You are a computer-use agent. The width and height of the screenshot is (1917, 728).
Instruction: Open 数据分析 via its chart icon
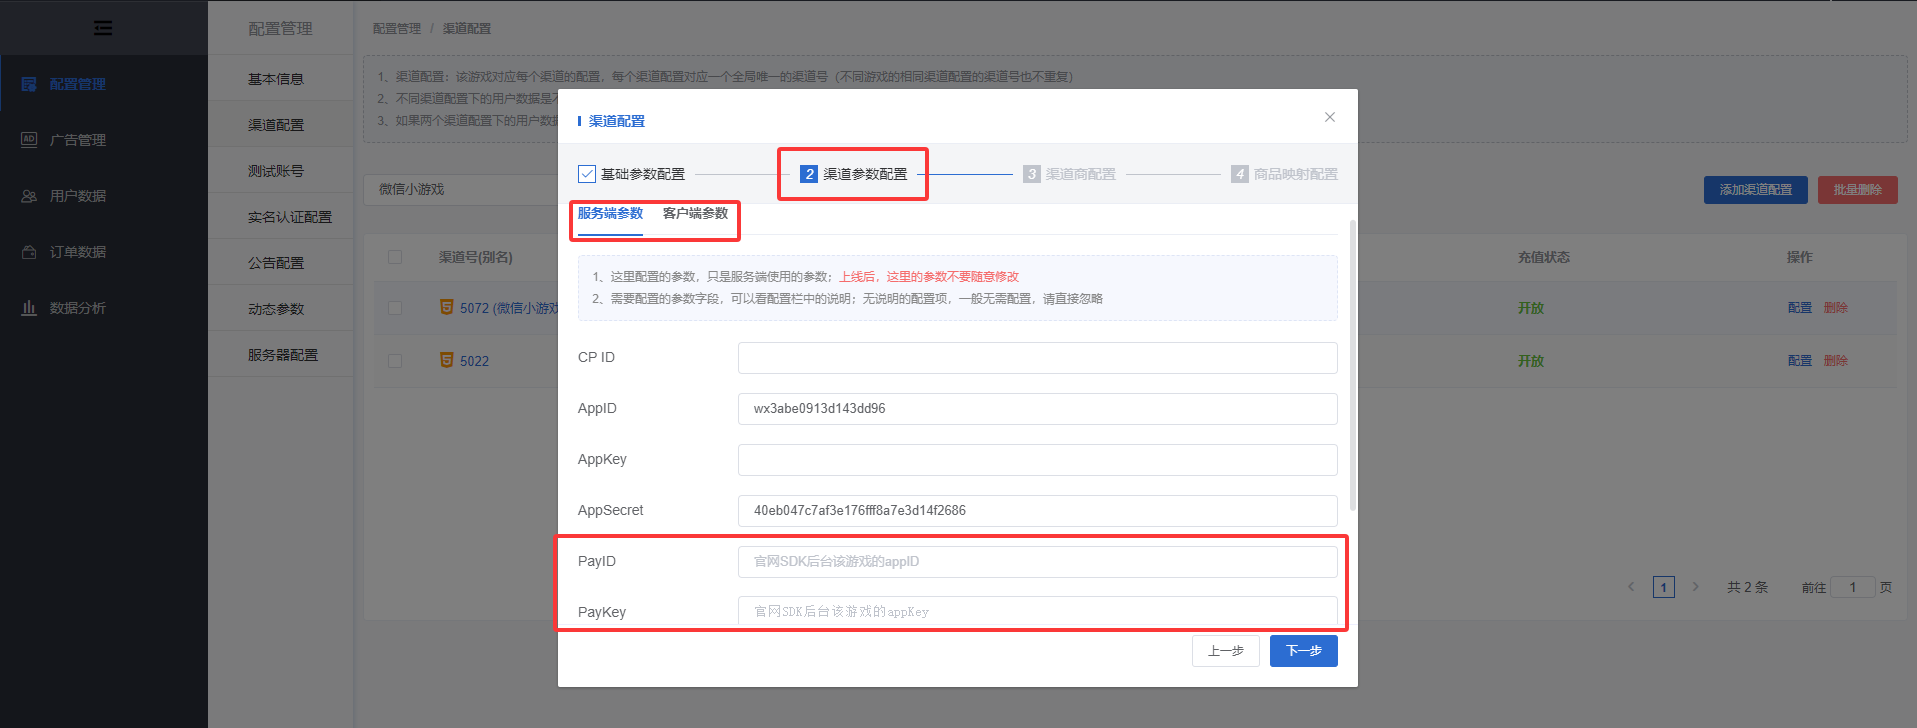click(x=29, y=308)
